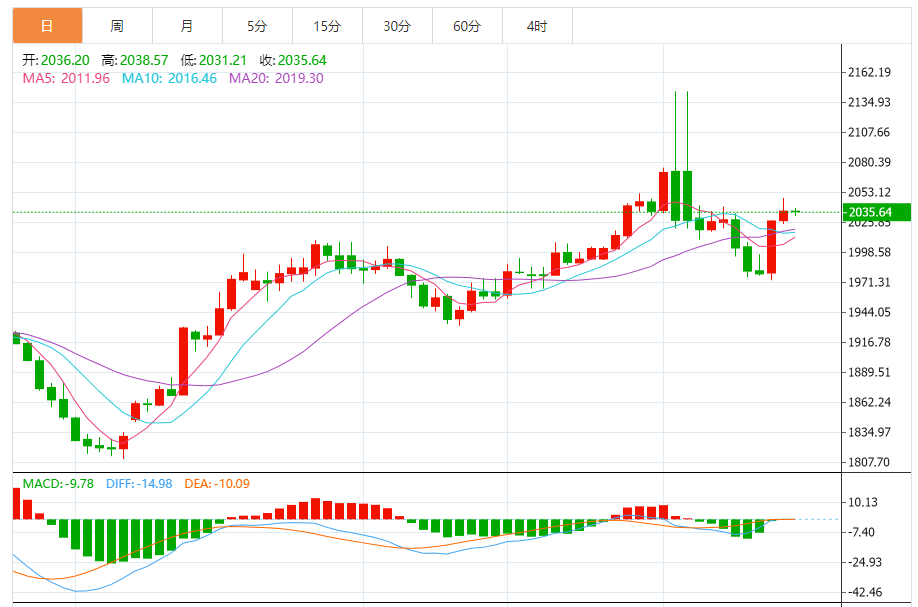
Task: Click the -7.40 MACD axis label
Action: click(862, 532)
